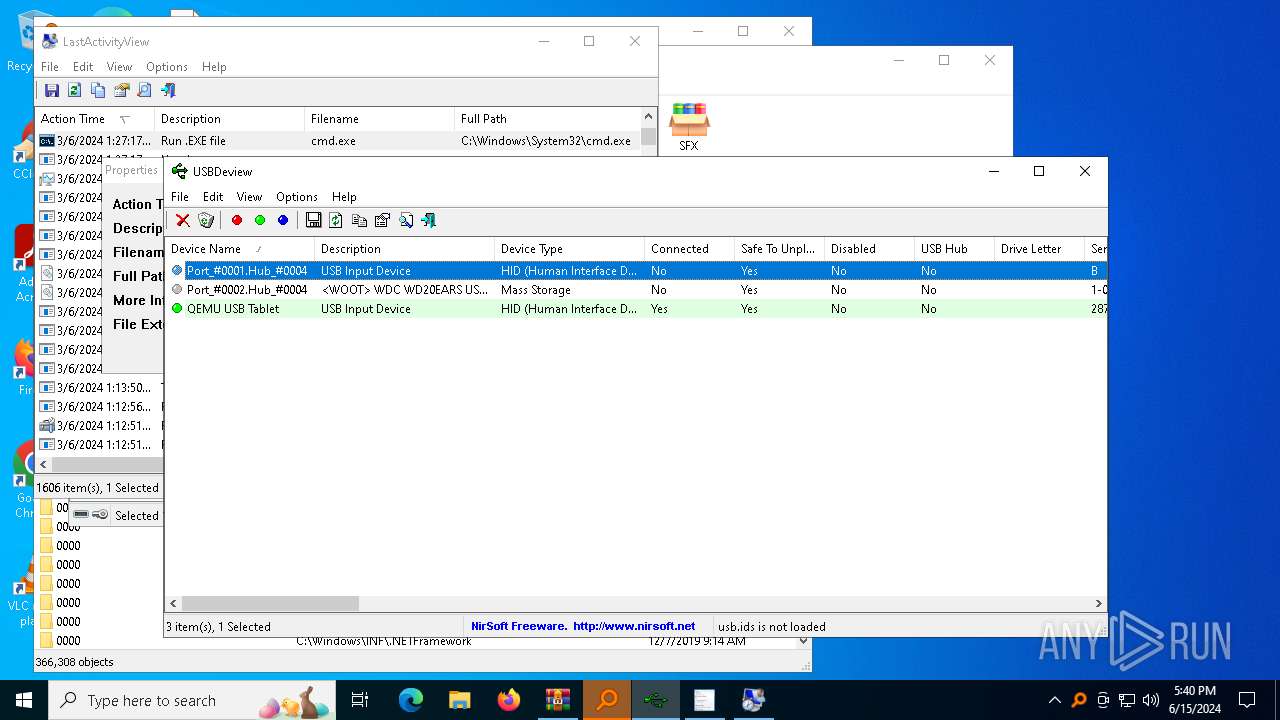Open the NirSoft website link in status bar

pos(634,626)
